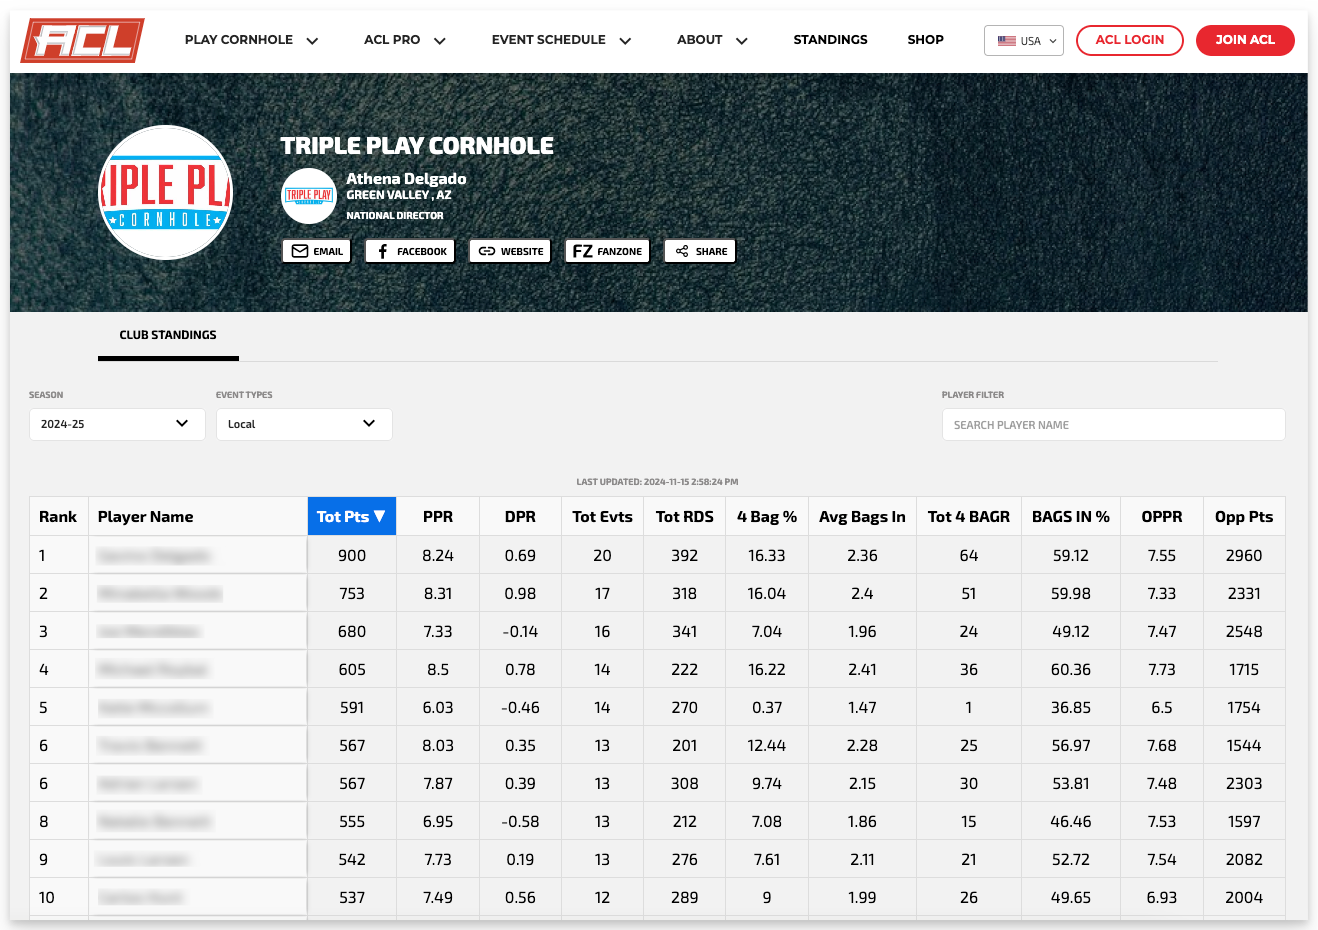Click the 6.93 OPPR cell
The image size is (1318, 930).
pos(1162,898)
